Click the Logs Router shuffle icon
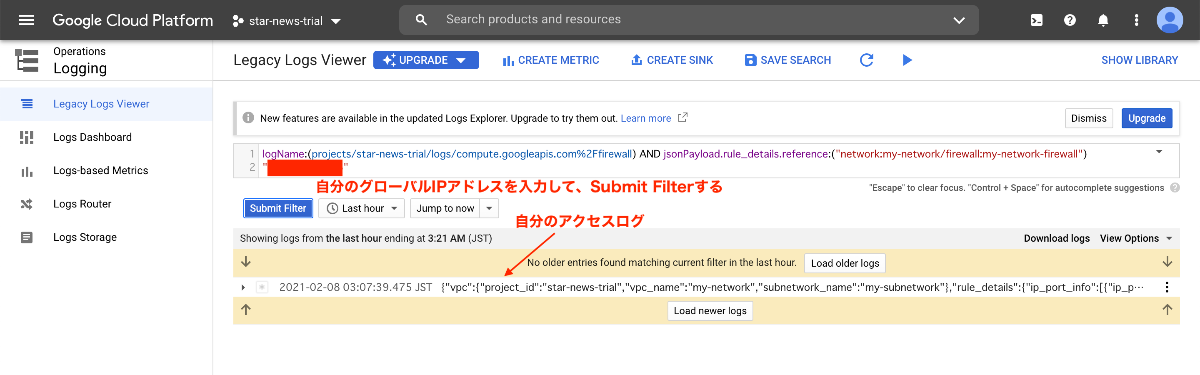This screenshot has width=1200, height=375. 27,204
